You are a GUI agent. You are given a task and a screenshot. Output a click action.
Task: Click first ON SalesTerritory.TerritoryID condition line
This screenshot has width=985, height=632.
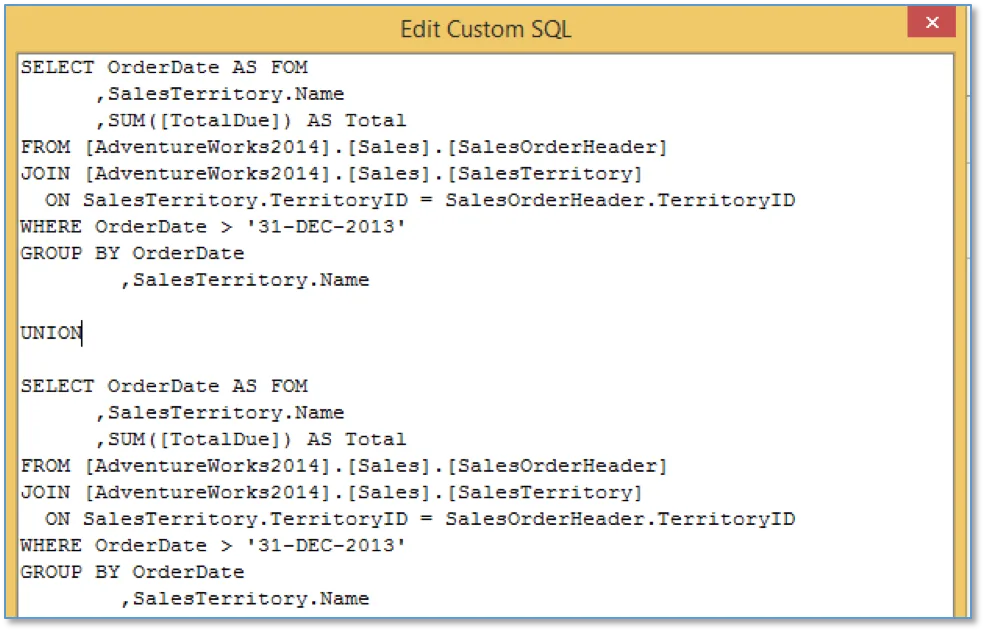[x=420, y=200]
